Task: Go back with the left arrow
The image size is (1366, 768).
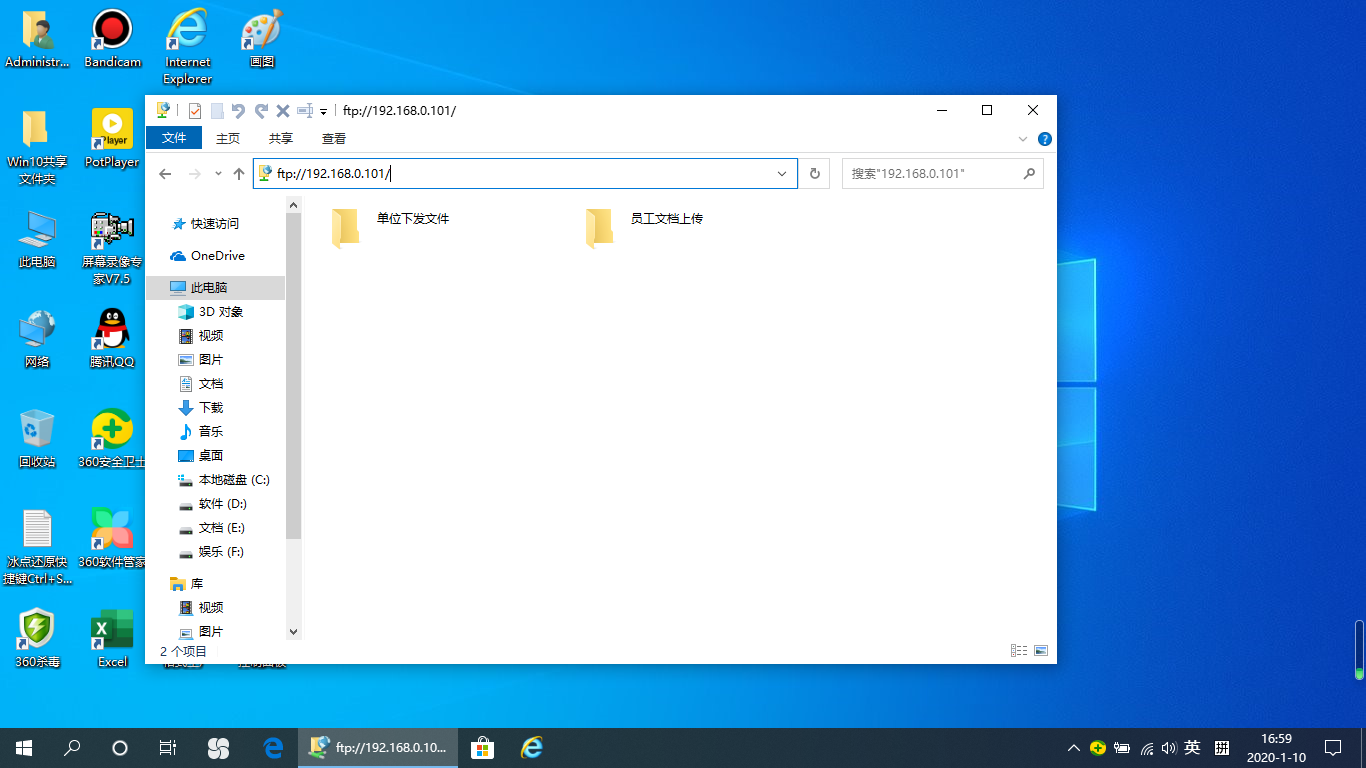Action: (x=166, y=174)
